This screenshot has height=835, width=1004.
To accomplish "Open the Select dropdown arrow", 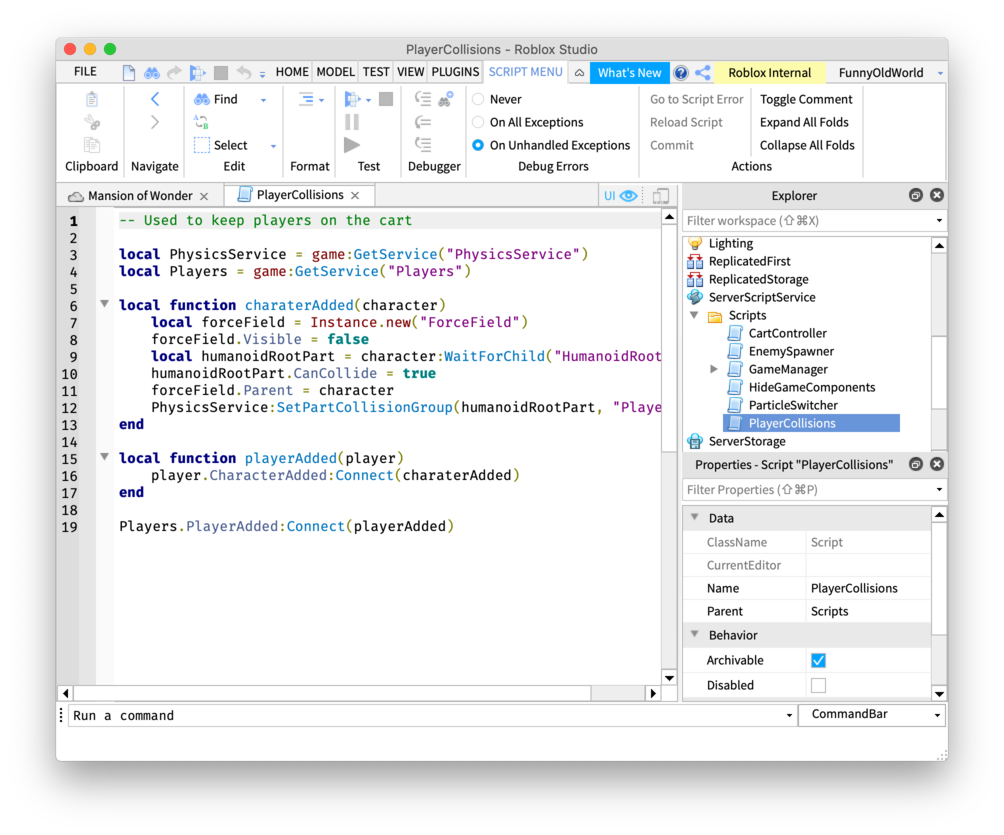I will click(x=273, y=147).
